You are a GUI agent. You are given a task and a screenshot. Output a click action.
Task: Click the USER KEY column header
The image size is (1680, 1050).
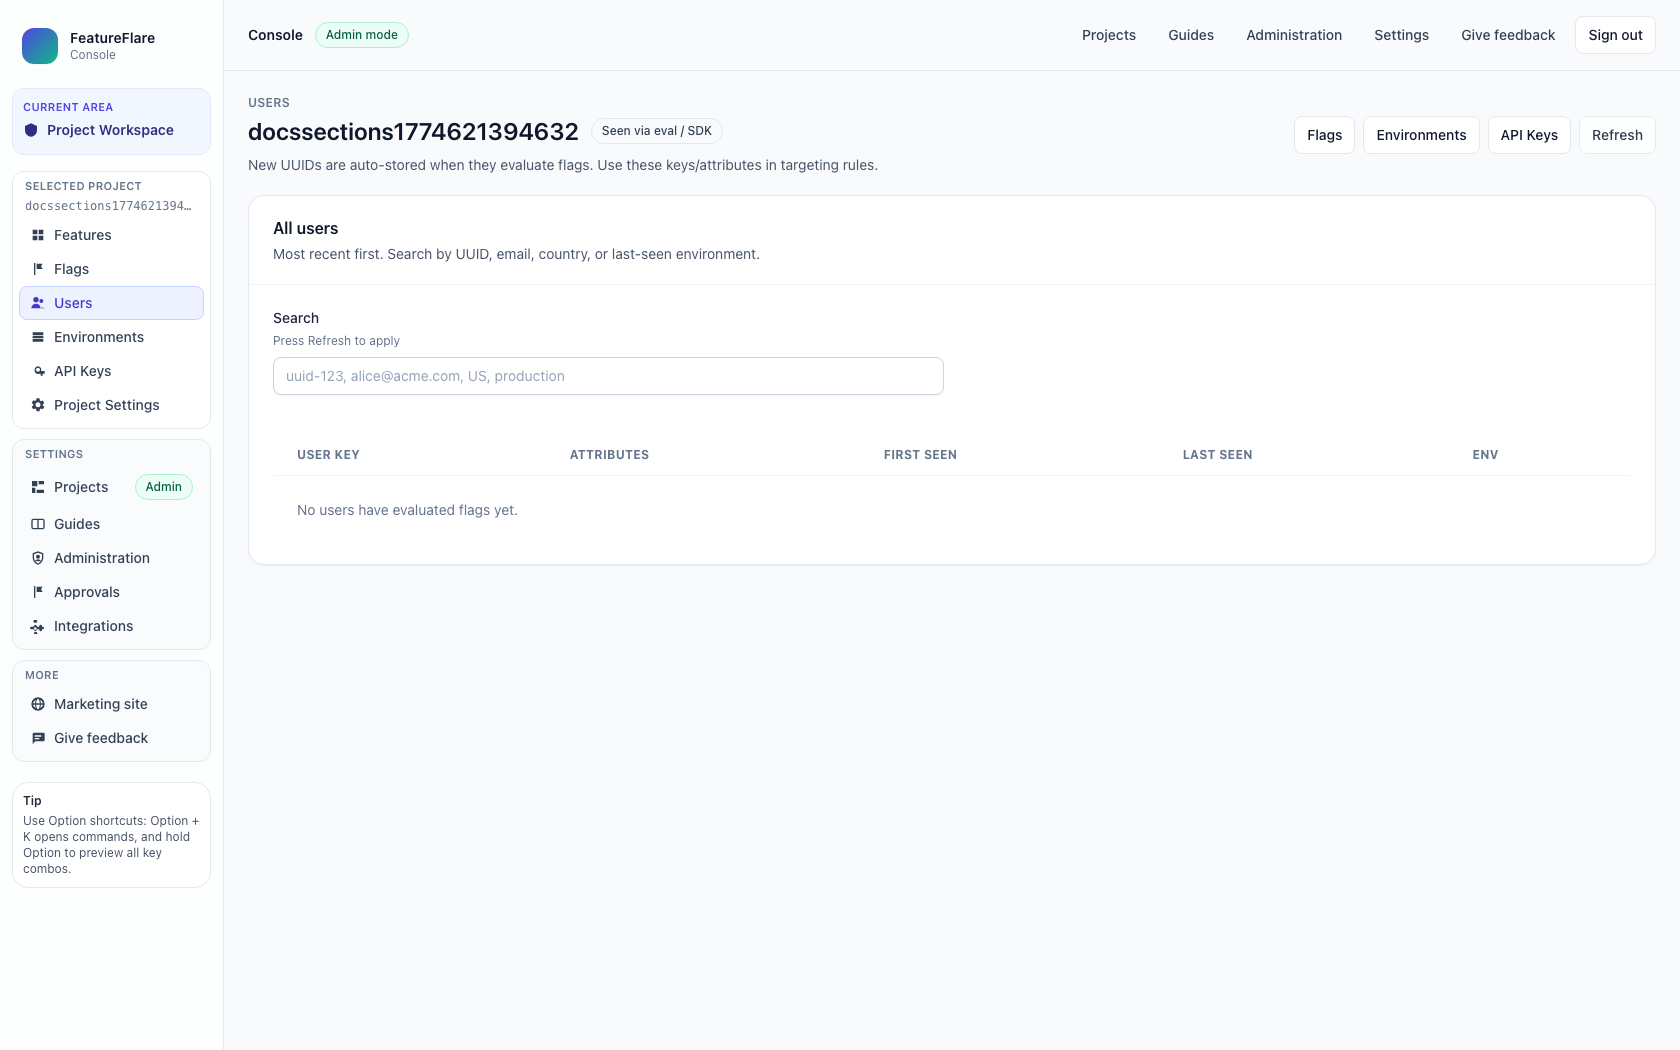click(x=328, y=455)
